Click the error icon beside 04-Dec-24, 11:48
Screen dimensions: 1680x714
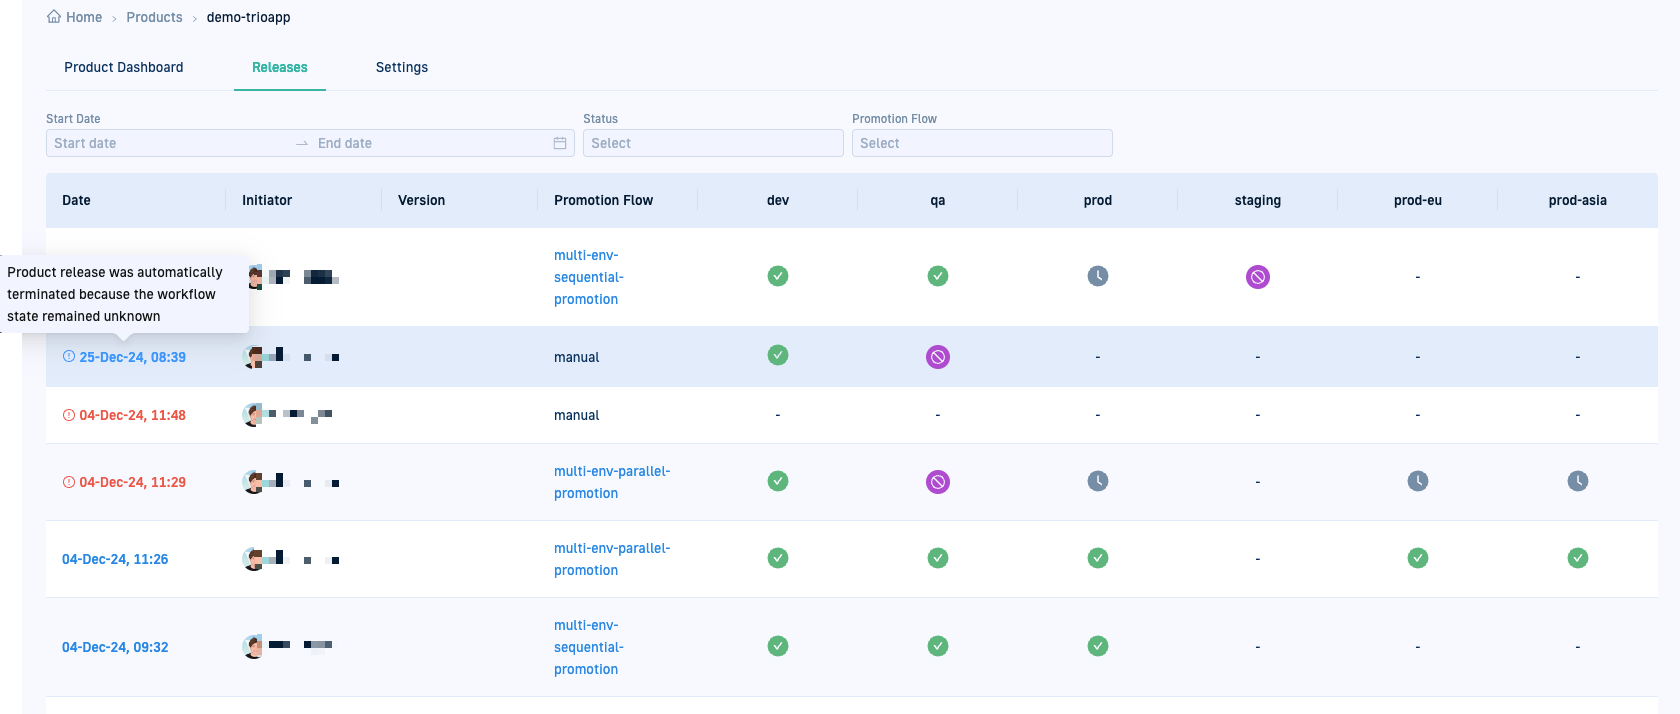tap(69, 415)
